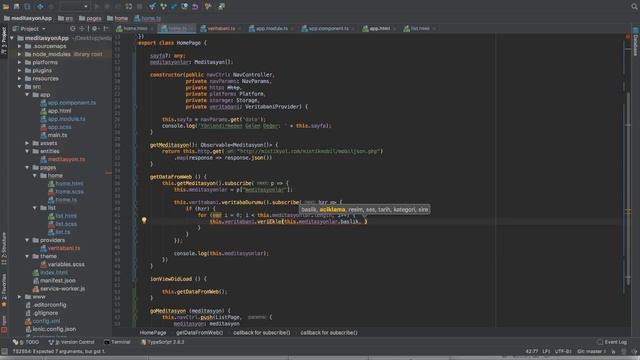Click the VCS Commit icon
The image size is (640, 360).
tap(163, 7)
